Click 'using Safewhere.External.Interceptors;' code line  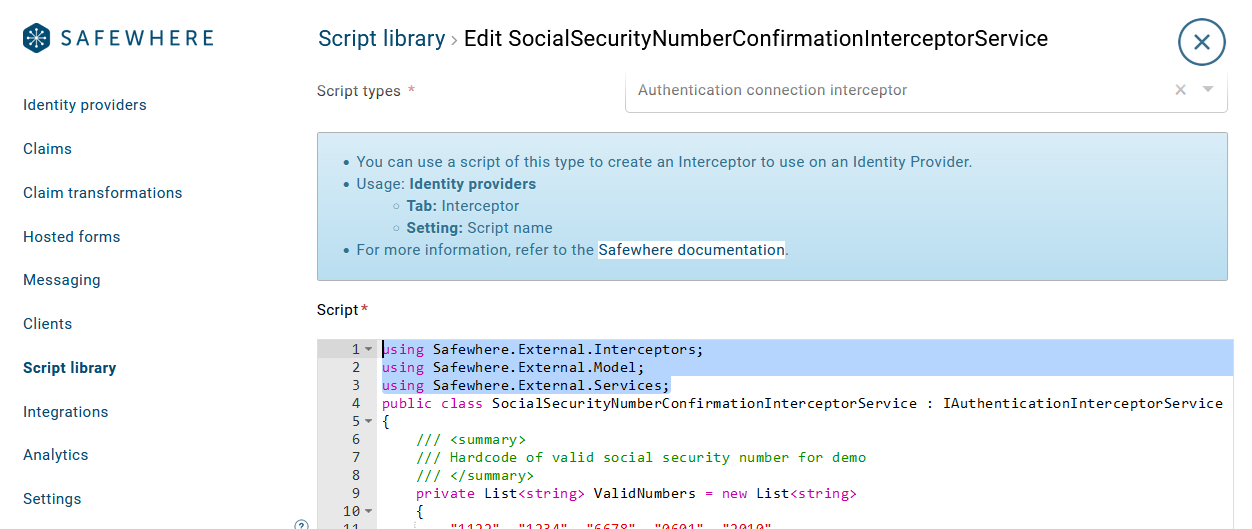(x=543, y=350)
